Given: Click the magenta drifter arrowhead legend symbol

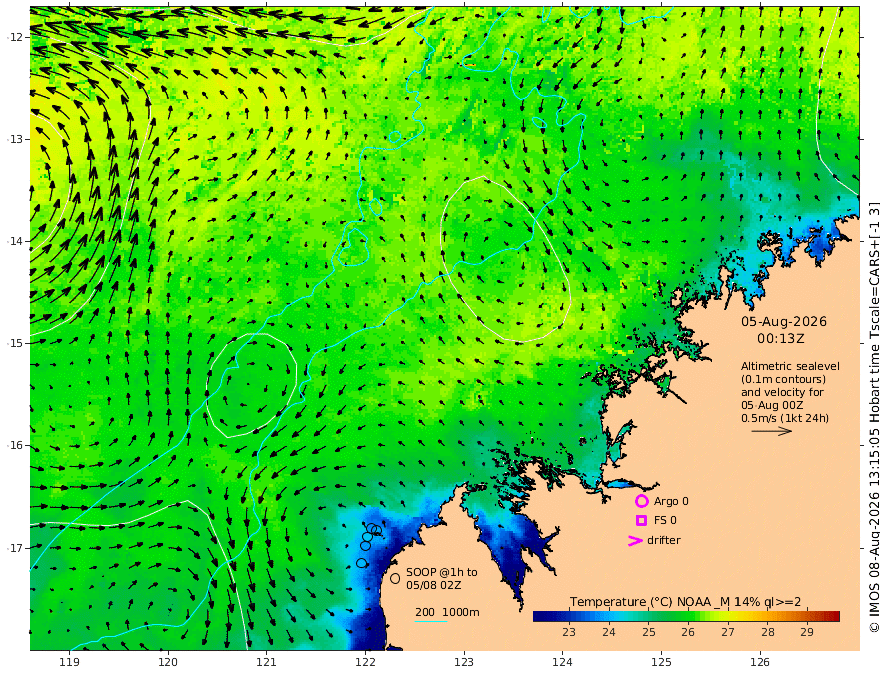Looking at the screenshot, I should point(635,541).
